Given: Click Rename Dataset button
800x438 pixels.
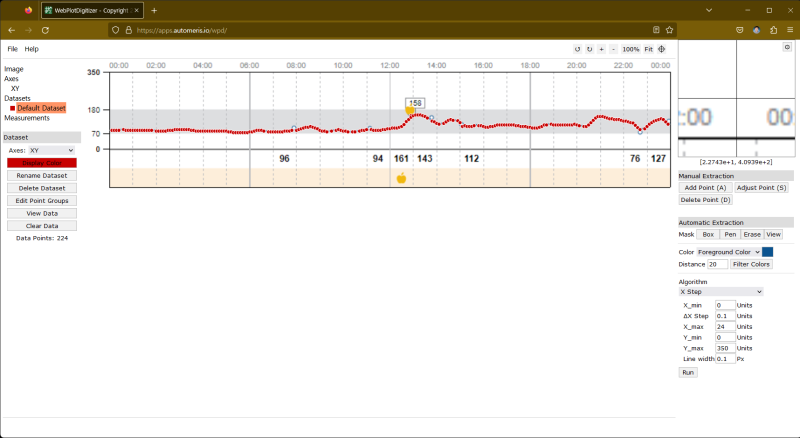Looking at the screenshot, I should [x=42, y=176].
